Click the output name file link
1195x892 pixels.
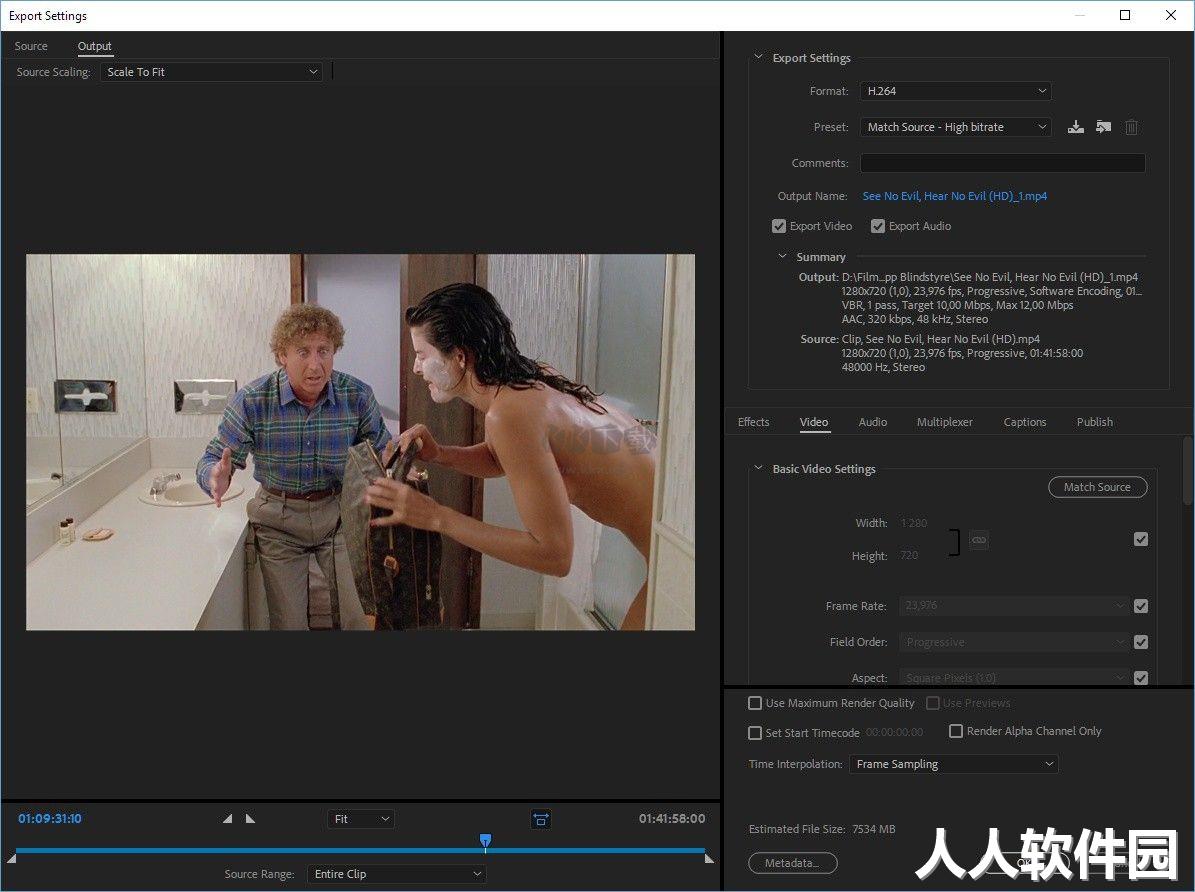(x=954, y=197)
